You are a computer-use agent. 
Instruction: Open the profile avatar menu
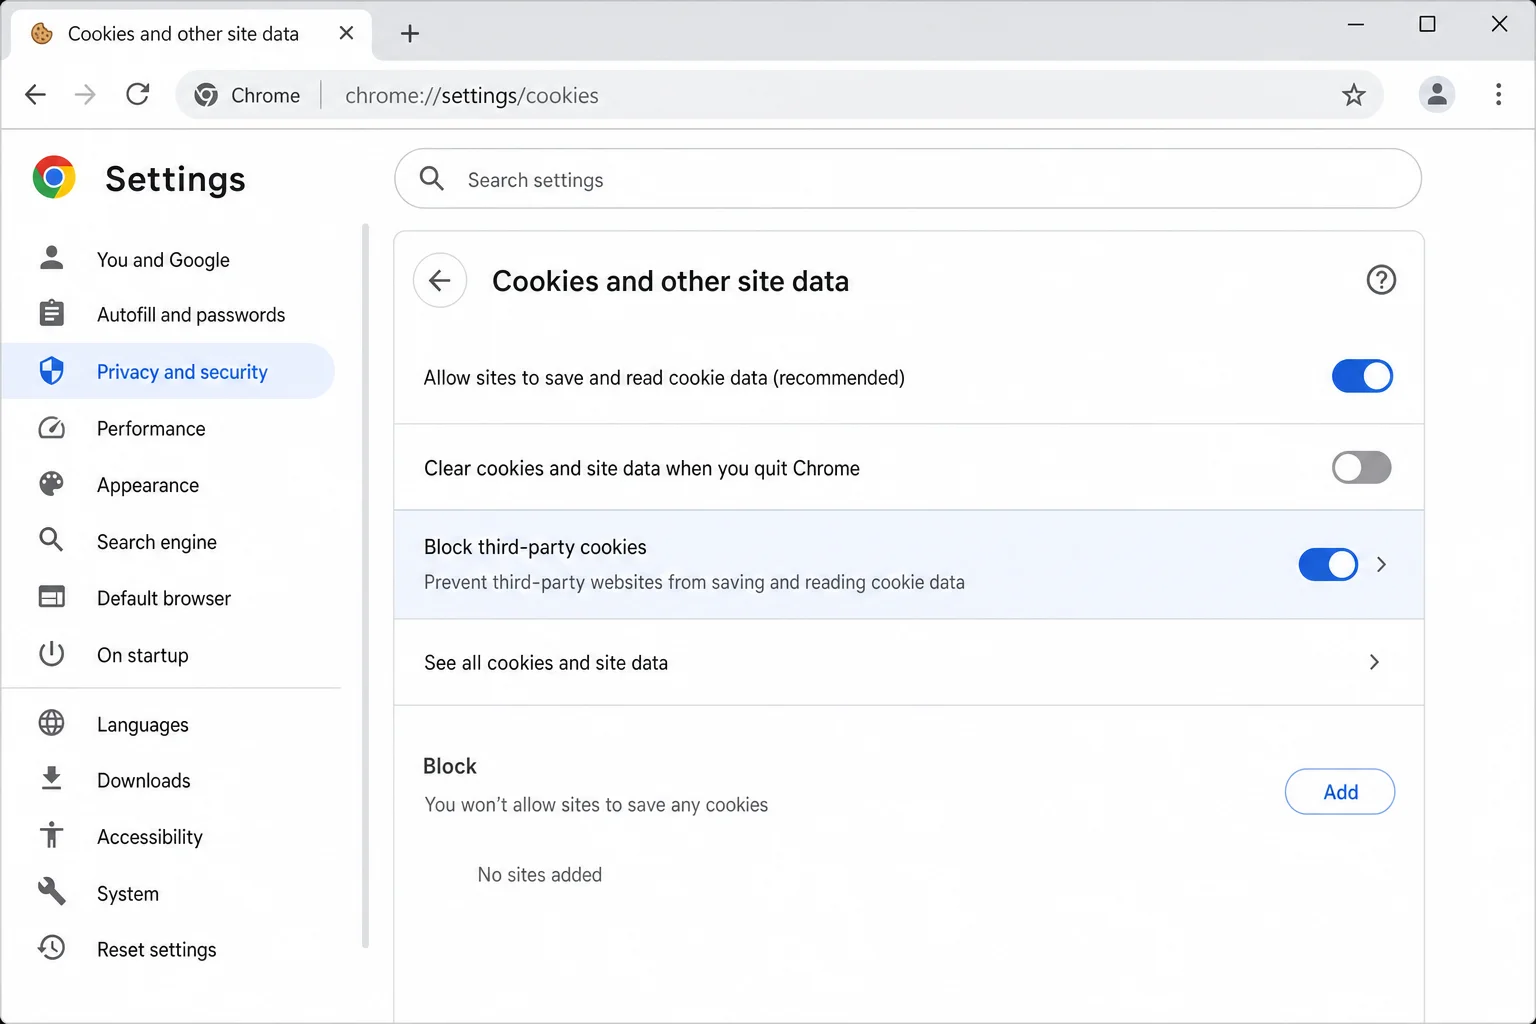tap(1437, 95)
